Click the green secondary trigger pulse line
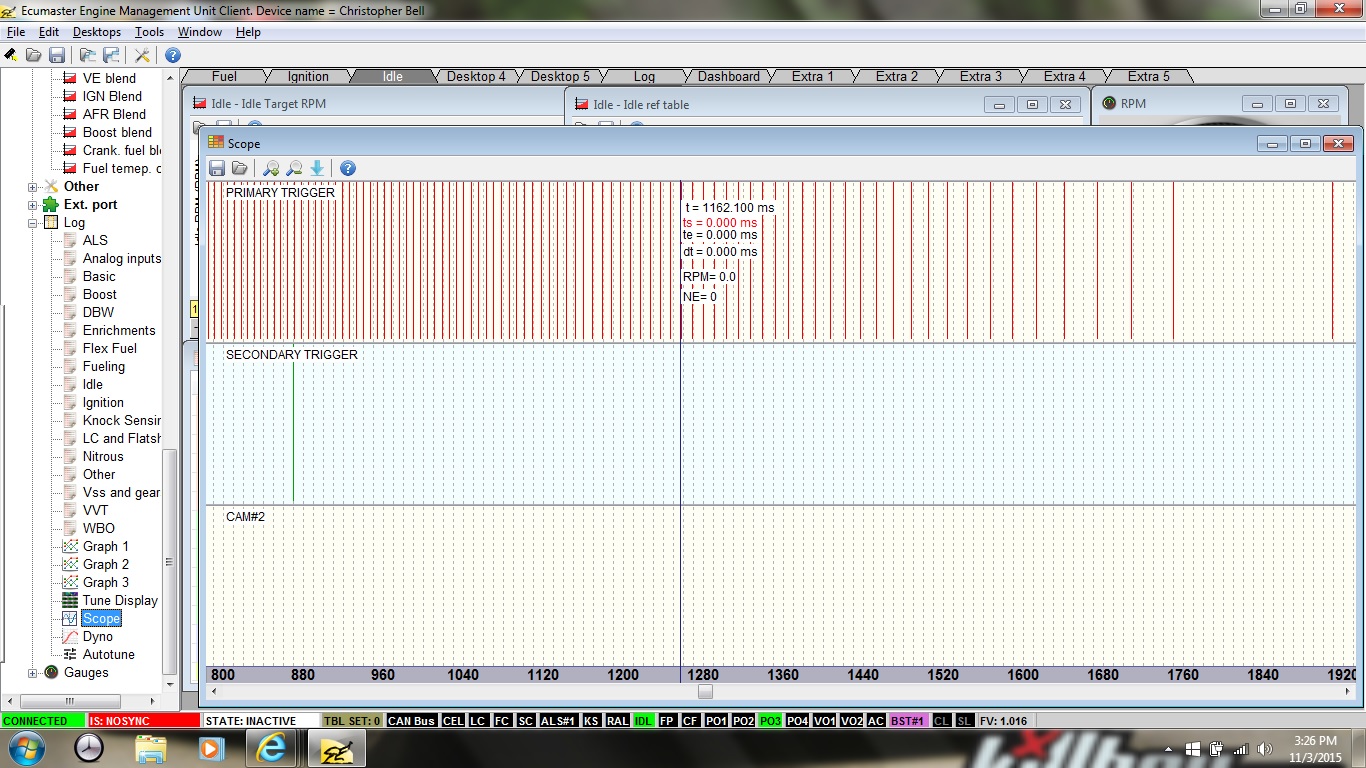The width and height of the screenshot is (1366, 768). click(x=293, y=430)
